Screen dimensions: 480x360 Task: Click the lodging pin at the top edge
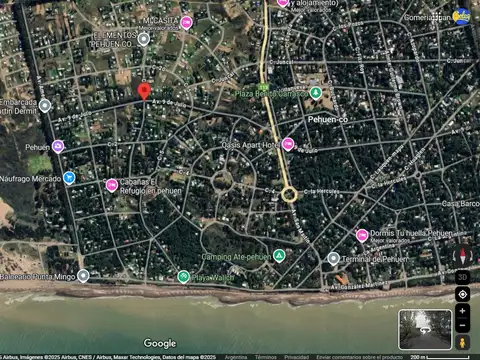tap(283, 3)
